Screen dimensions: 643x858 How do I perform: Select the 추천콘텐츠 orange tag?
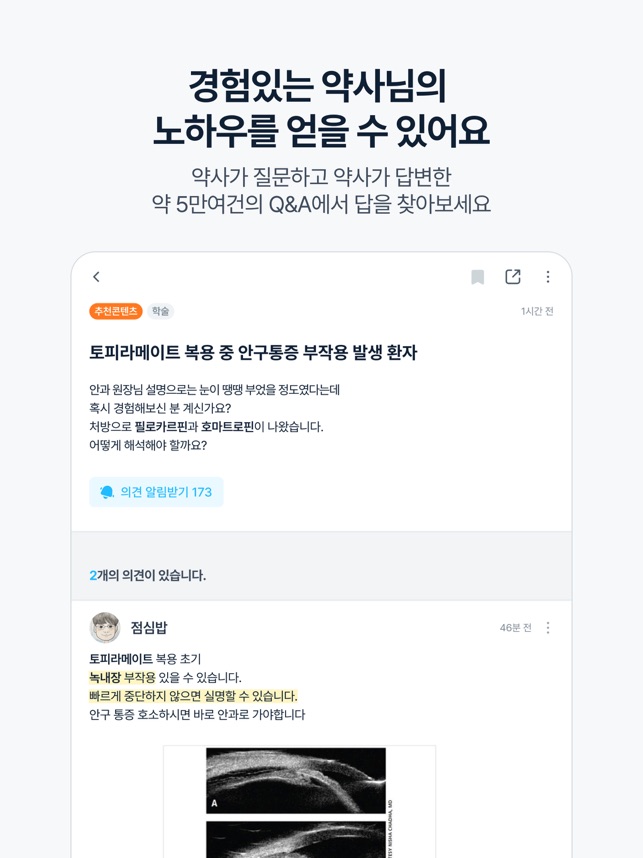click(x=115, y=311)
